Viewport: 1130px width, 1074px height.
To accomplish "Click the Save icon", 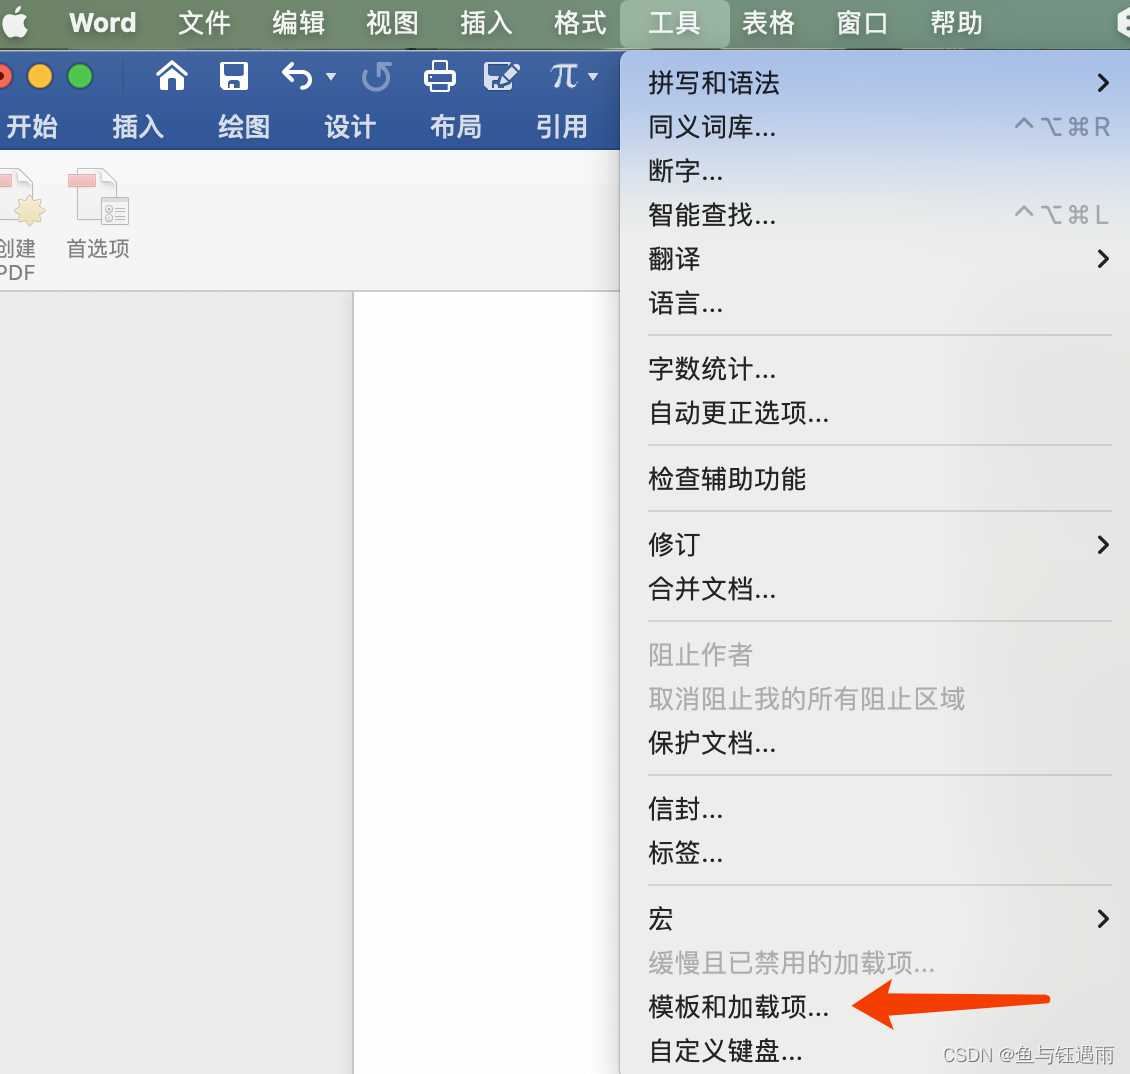I will point(234,76).
